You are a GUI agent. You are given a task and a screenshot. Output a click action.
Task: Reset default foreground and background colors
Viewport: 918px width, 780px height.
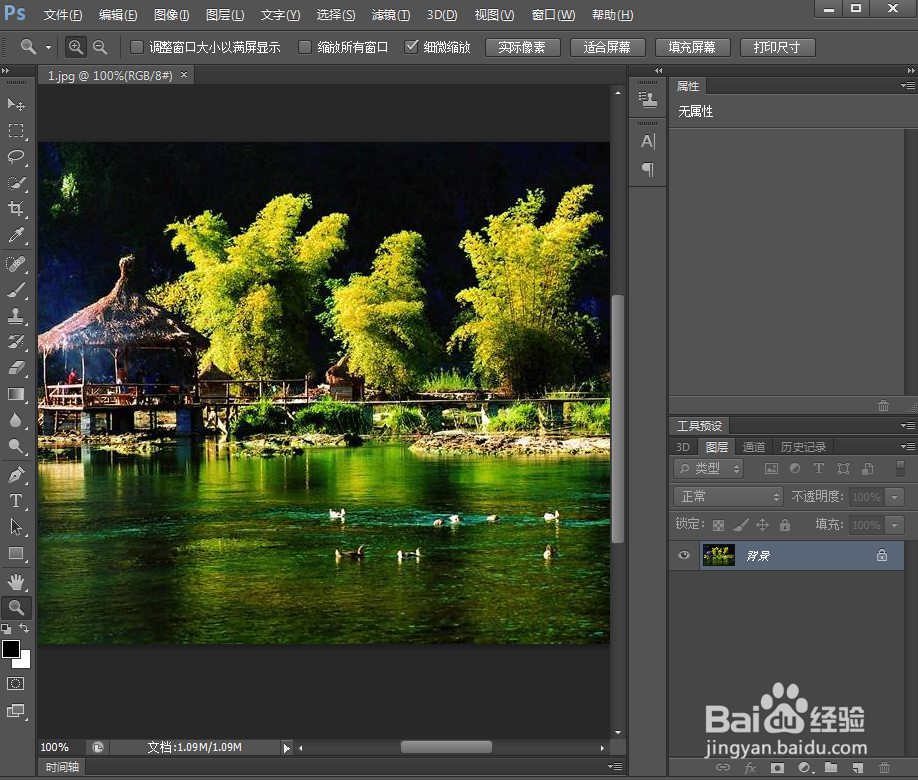coord(6,629)
